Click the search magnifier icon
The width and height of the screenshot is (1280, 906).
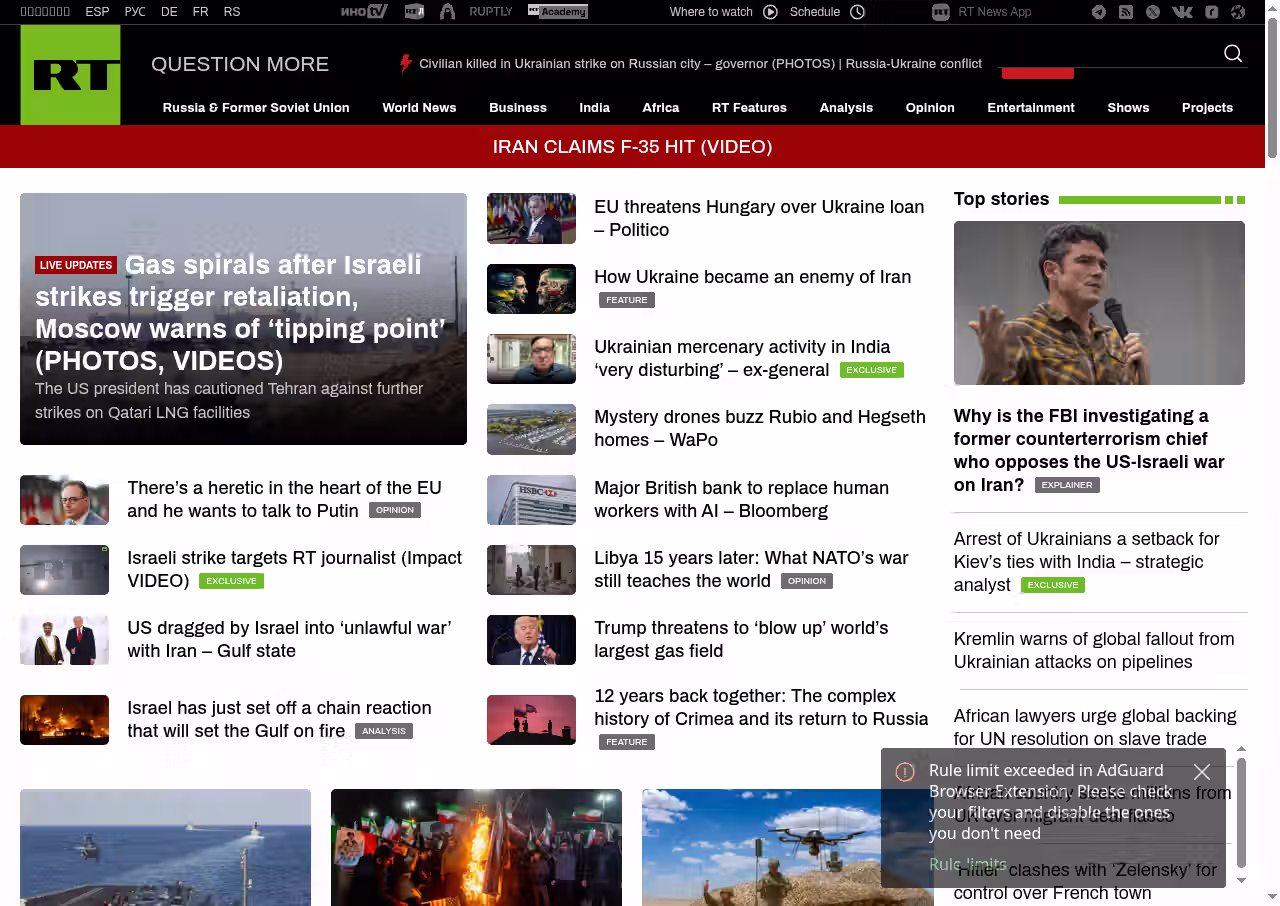pos(1233,54)
